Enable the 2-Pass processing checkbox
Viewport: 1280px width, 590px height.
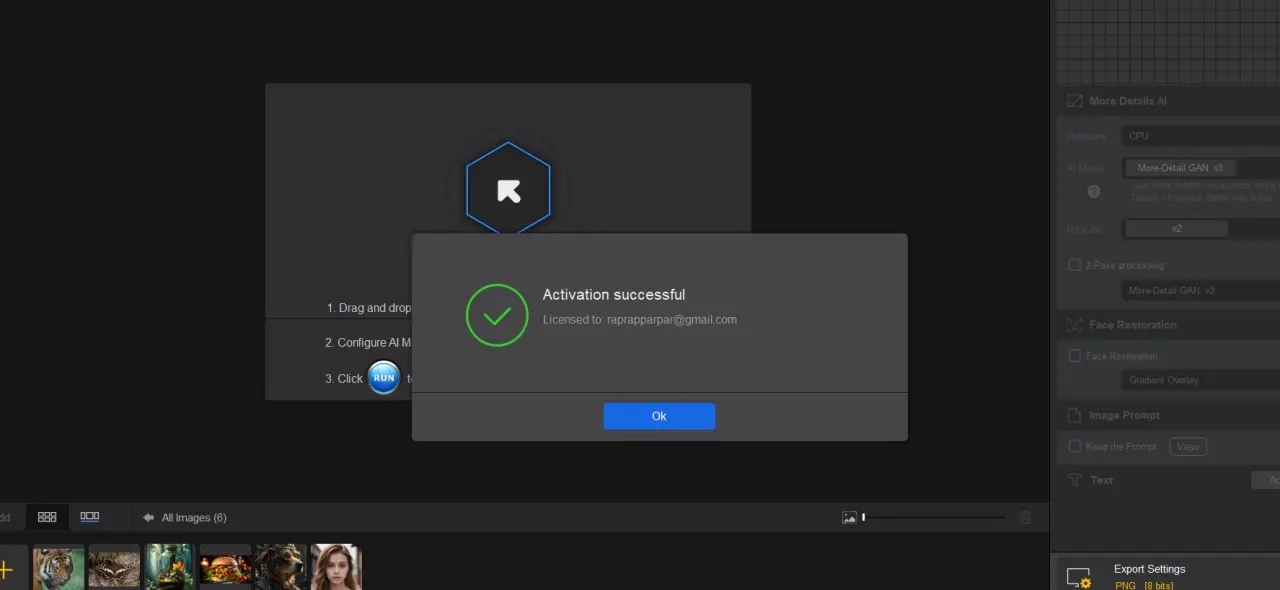(1075, 265)
